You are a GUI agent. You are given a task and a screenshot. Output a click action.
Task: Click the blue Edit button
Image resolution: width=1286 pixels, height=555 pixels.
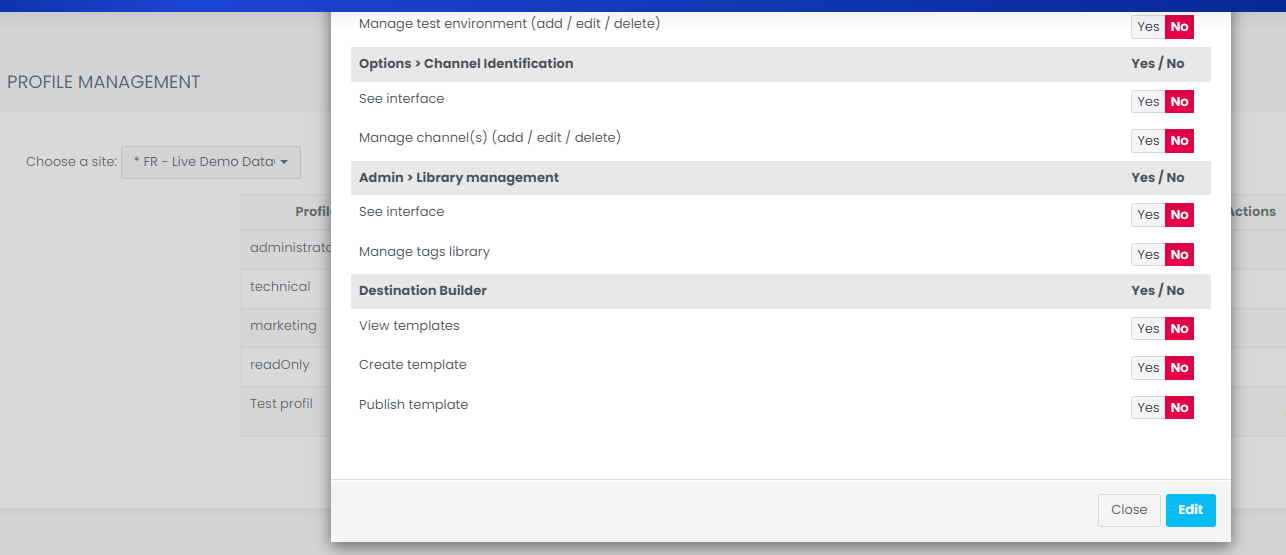[x=1190, y=510]
